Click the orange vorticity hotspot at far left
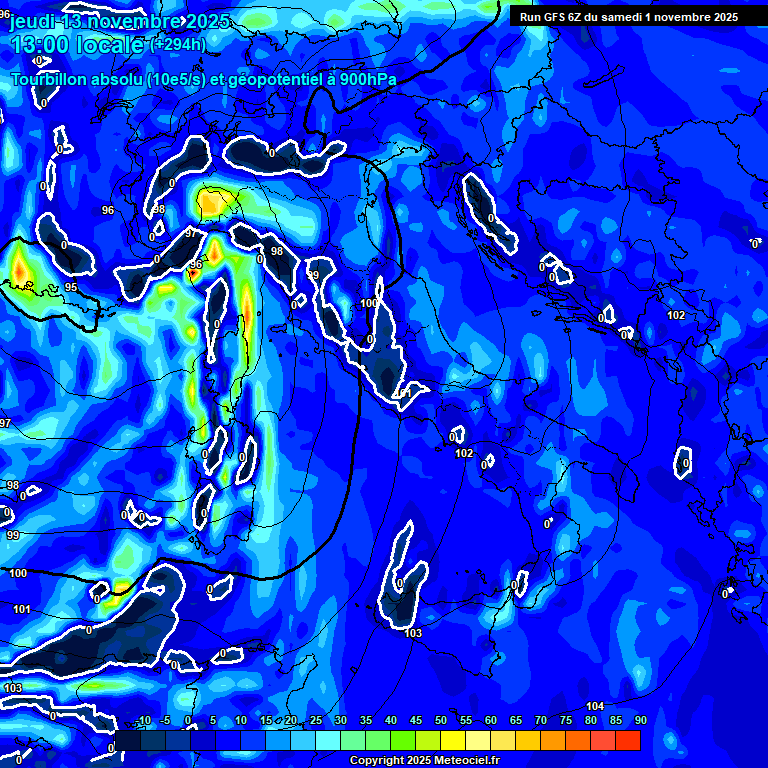The image size is (768, 768). [19, 267]
